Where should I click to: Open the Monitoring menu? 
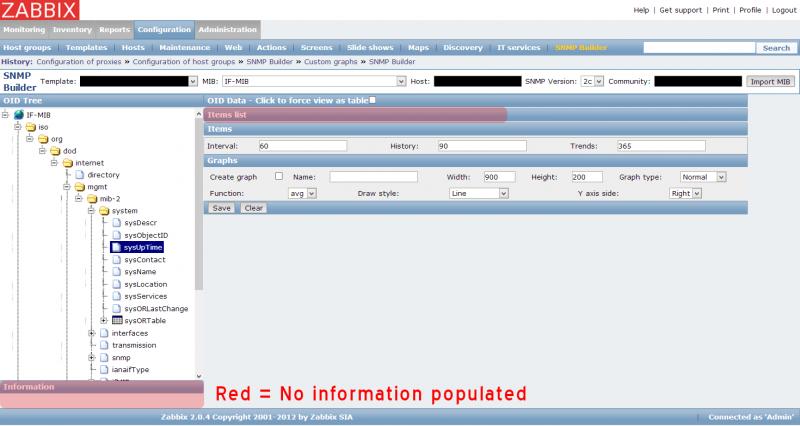coord(24,30)
